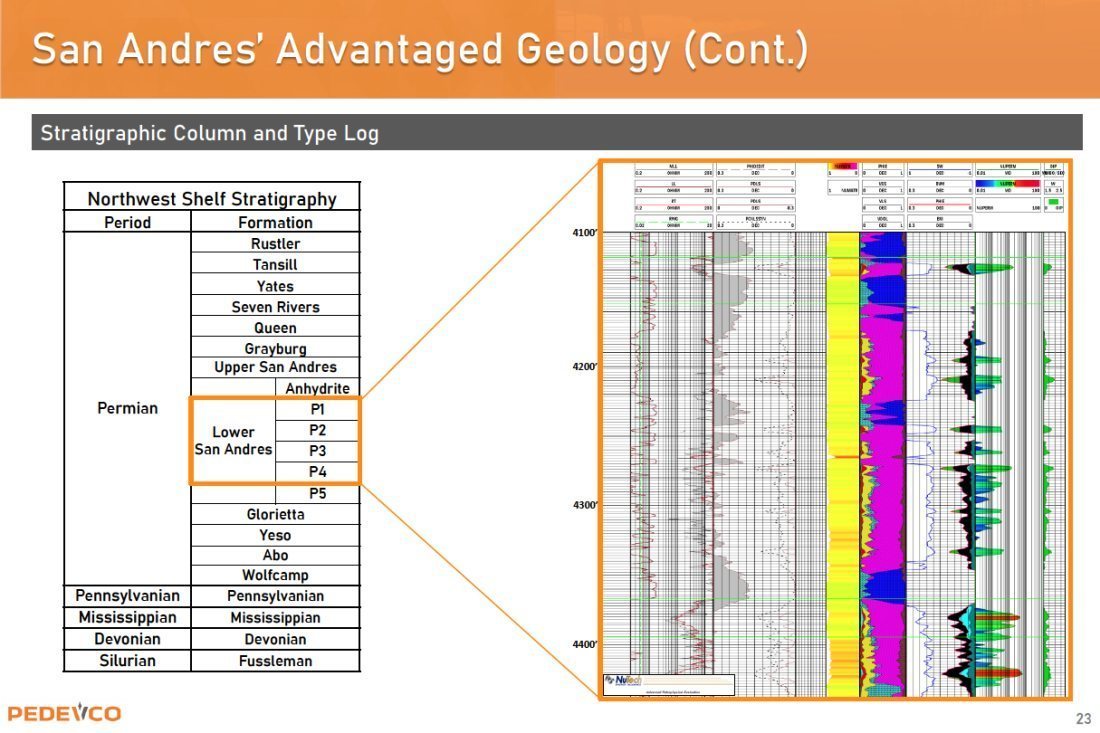Select the Wolfcamp formation cell

point(275,575)
